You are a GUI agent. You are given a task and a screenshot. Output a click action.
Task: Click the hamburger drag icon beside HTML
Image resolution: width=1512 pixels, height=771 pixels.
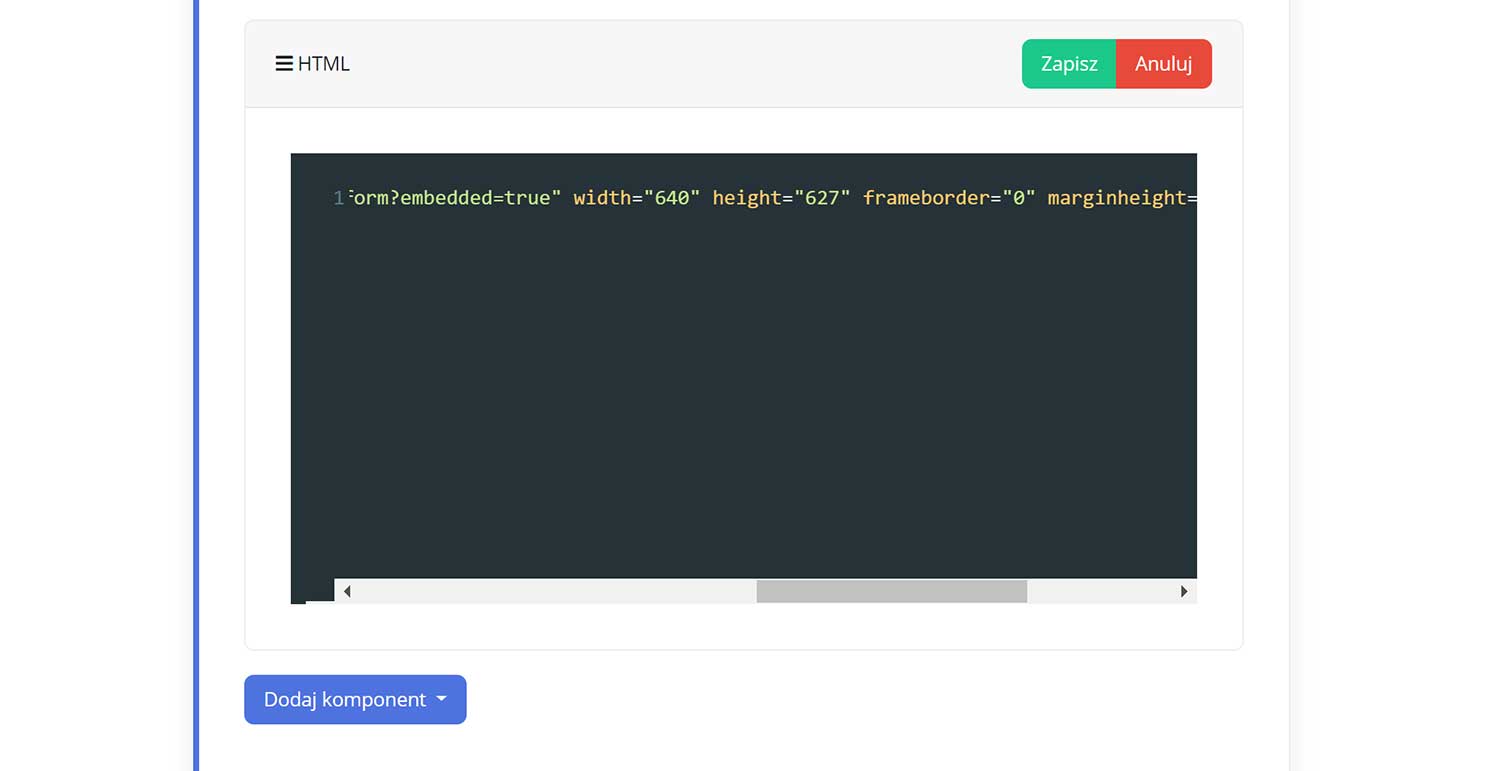pos(283,64)
